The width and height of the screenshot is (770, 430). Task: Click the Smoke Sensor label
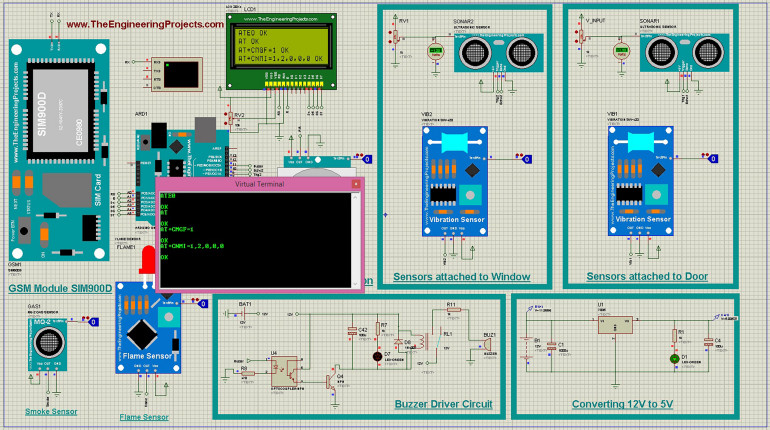point(50,411)
